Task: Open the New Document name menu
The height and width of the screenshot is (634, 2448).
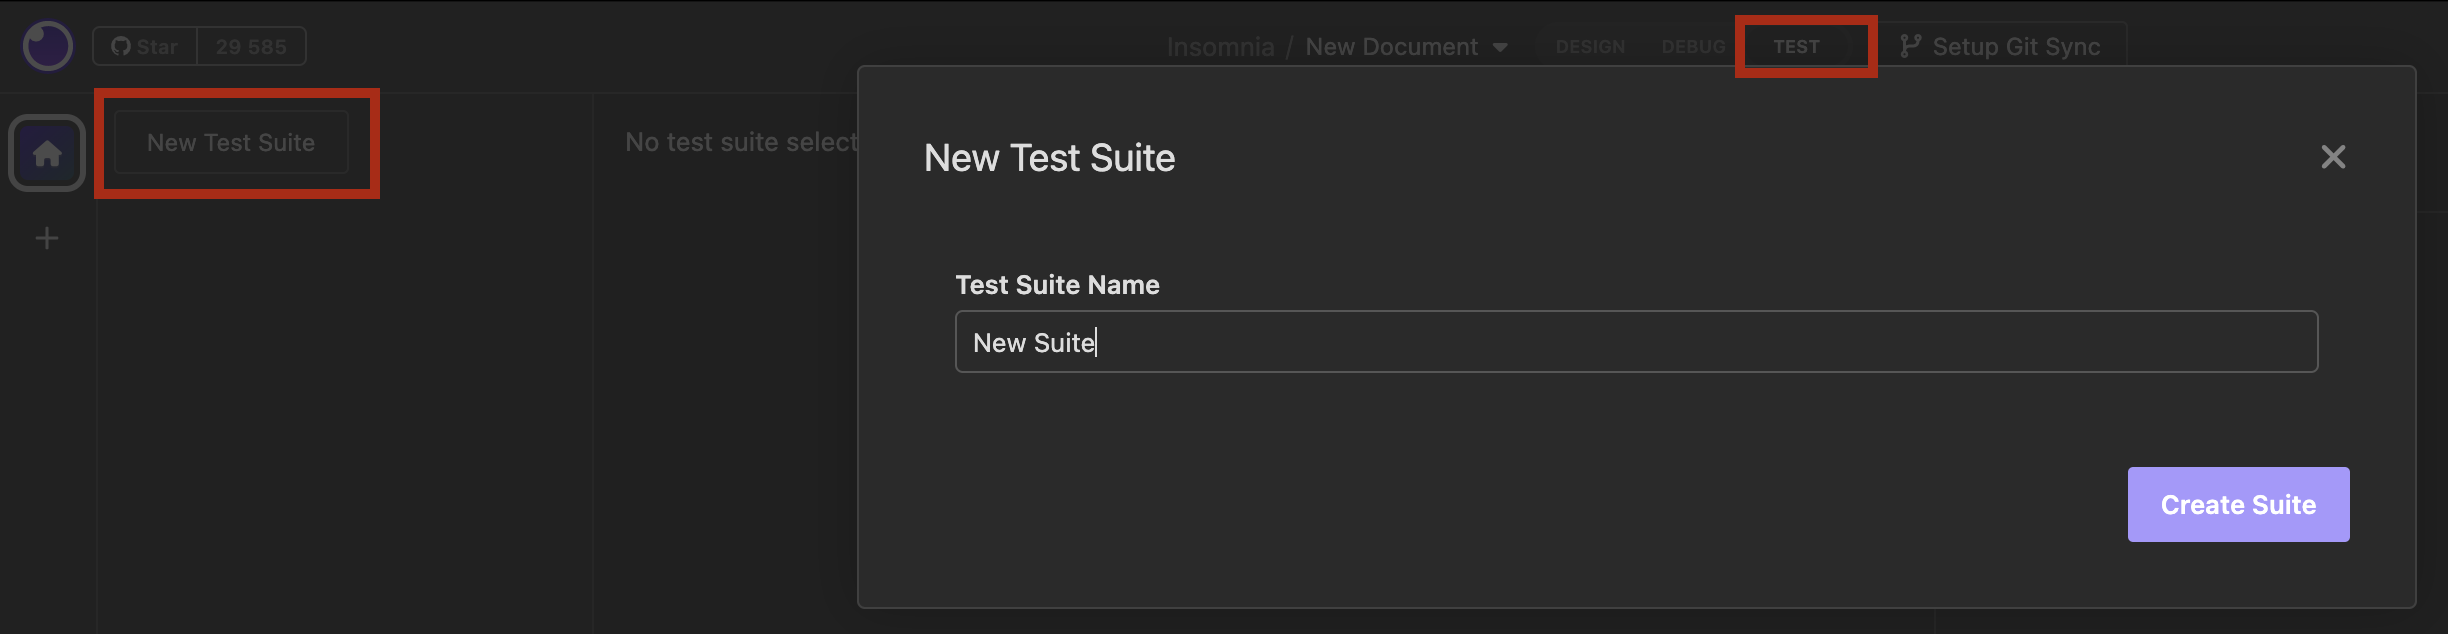Action: coord(1391,47)
